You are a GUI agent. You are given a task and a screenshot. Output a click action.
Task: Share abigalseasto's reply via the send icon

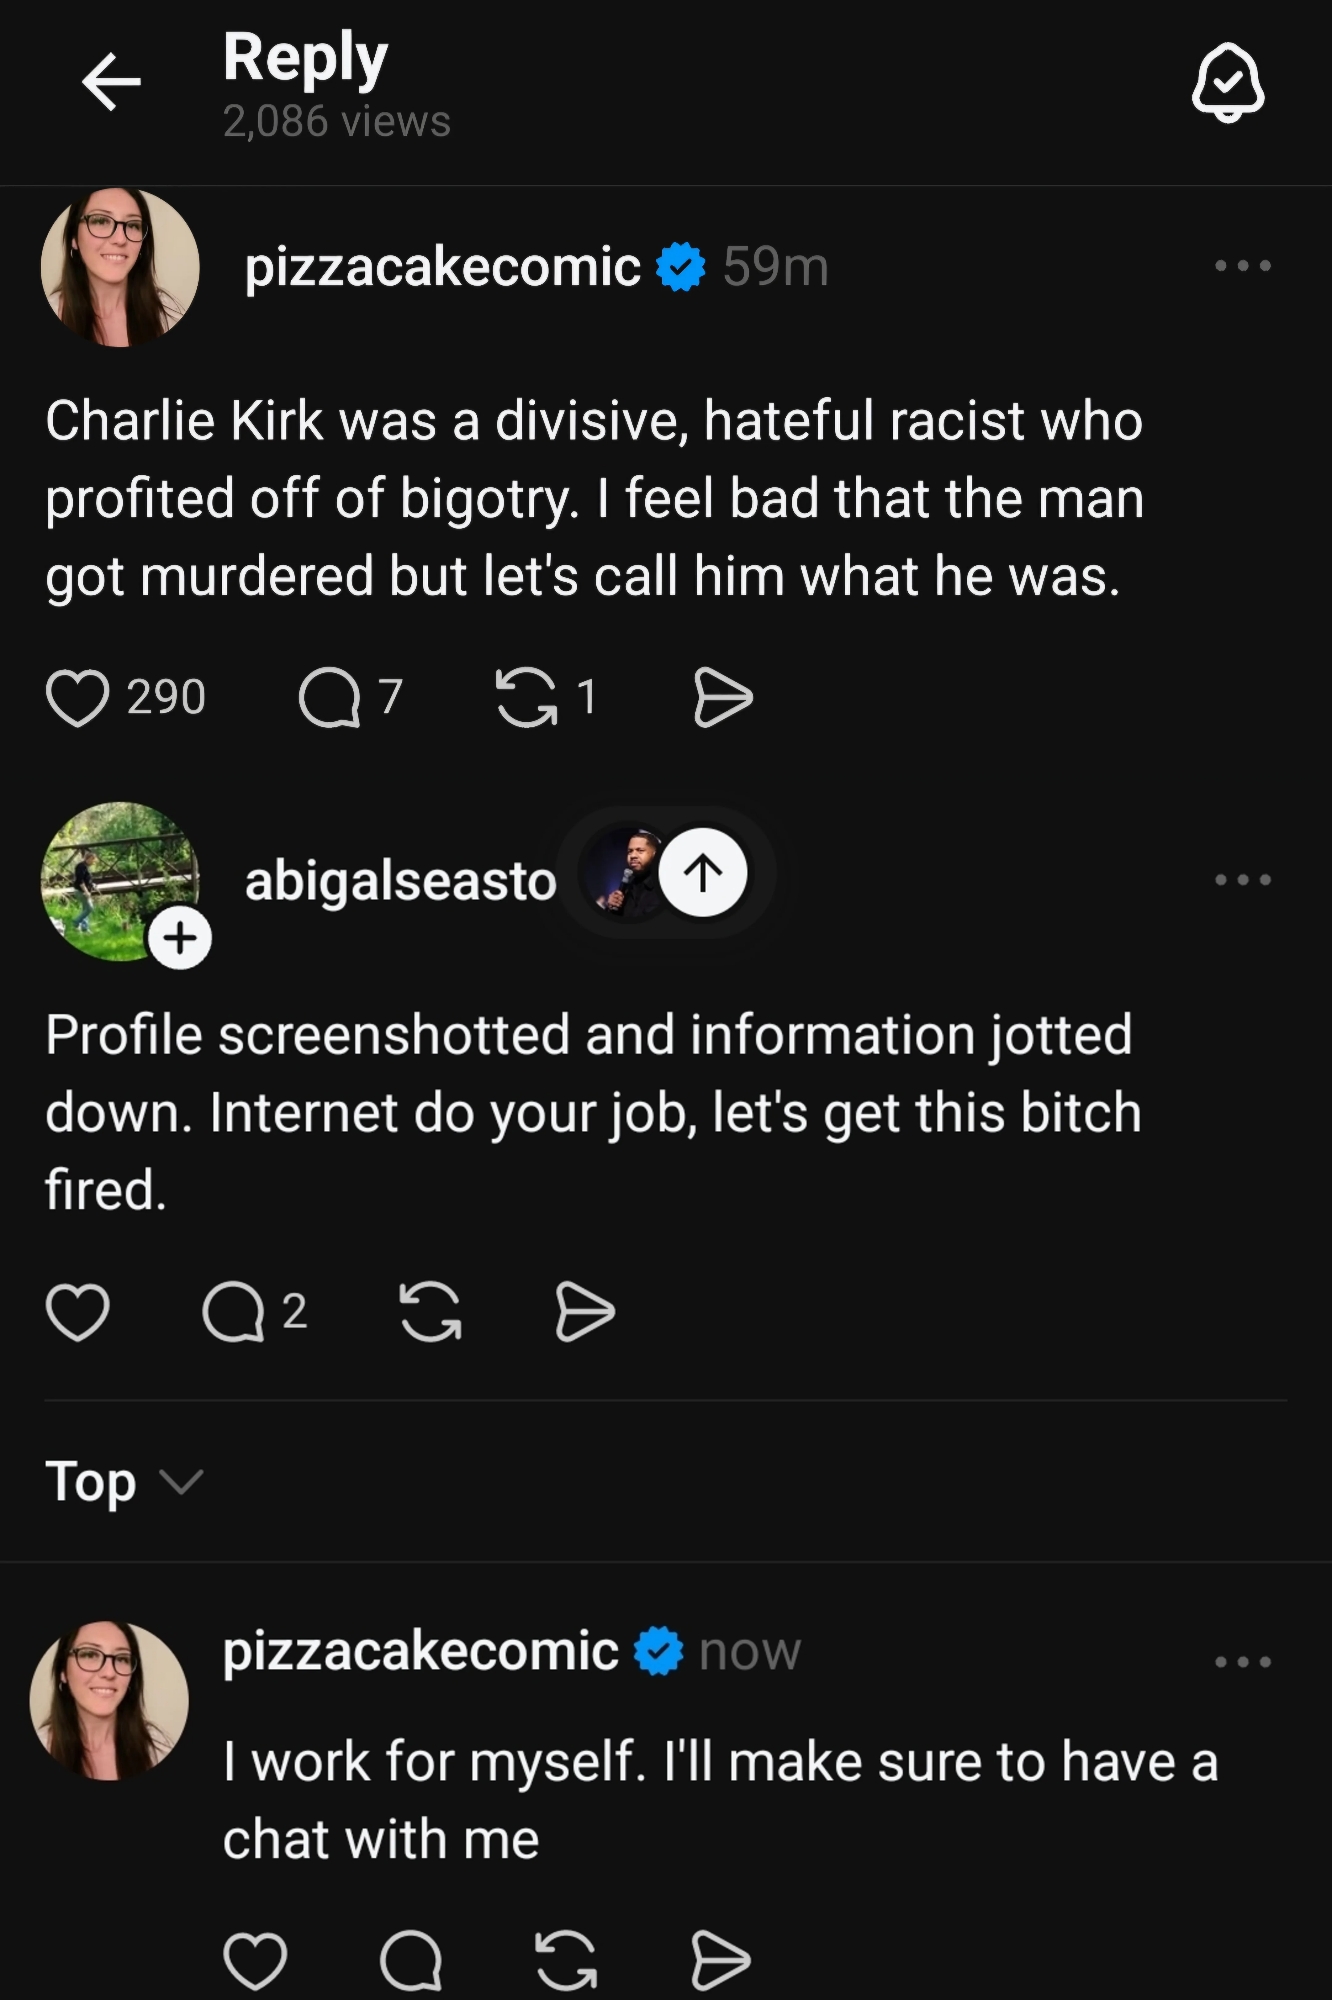(x=585, y=1311)
